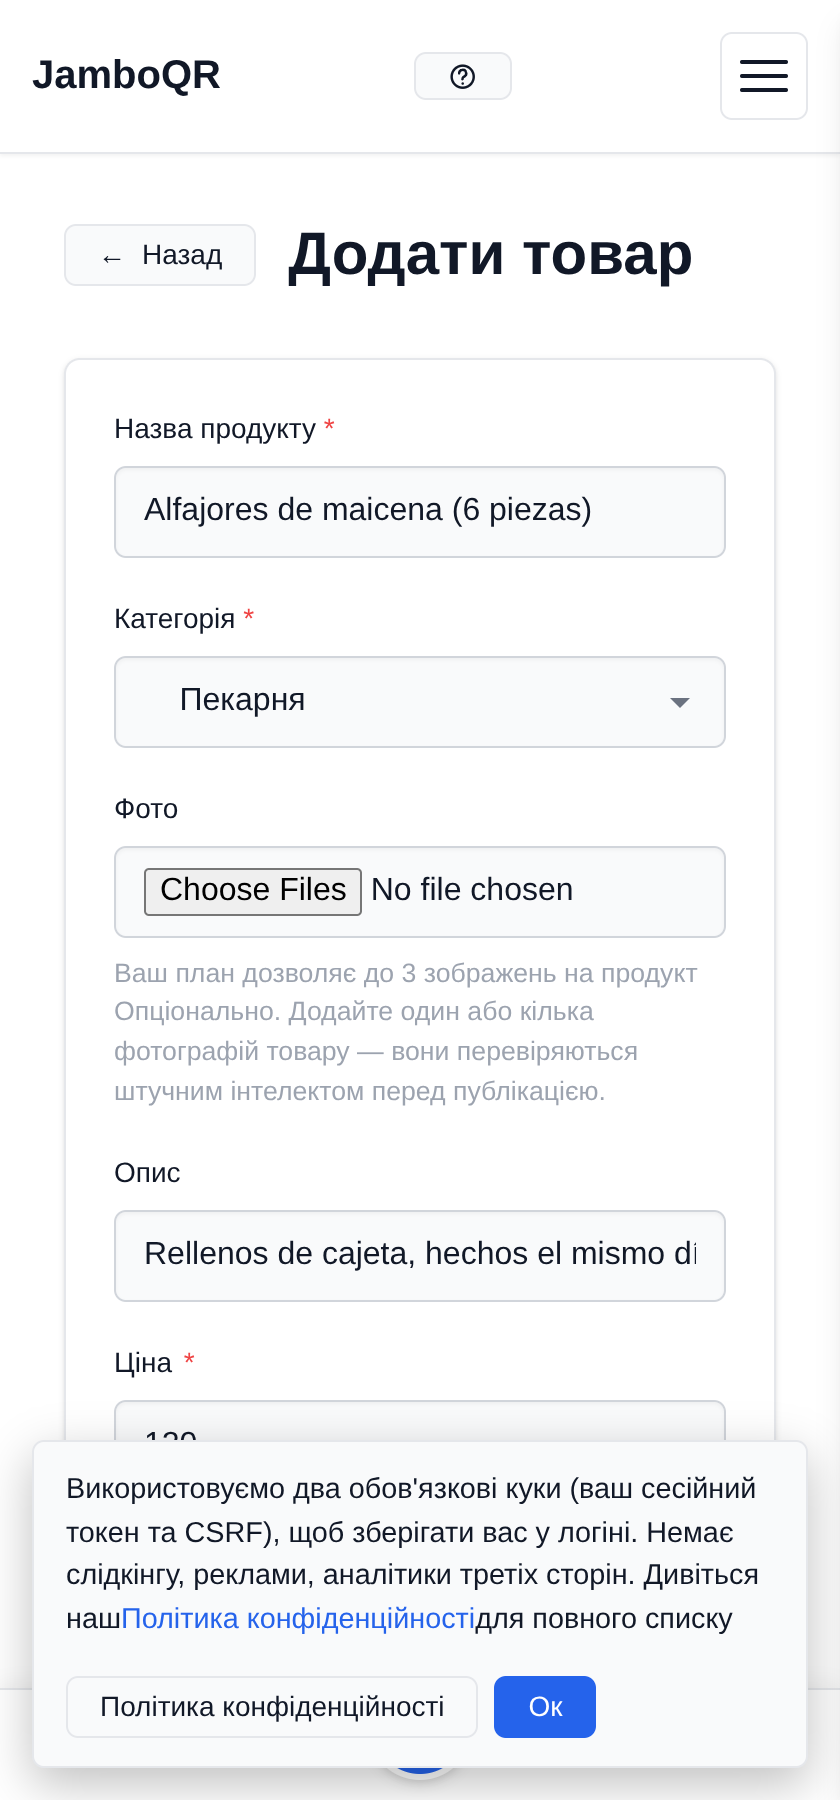
Task: Click the Категорія label
Action: coord(175,619)
